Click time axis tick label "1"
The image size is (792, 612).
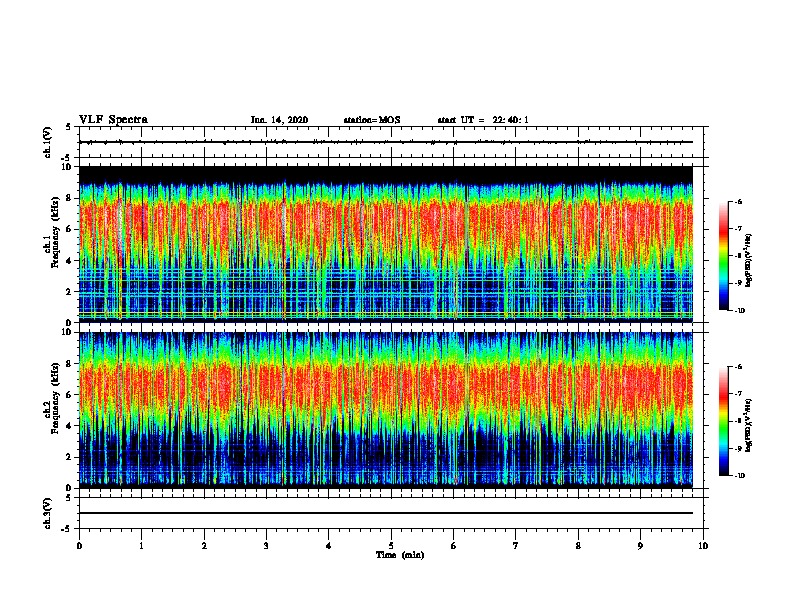pos(141,546)
